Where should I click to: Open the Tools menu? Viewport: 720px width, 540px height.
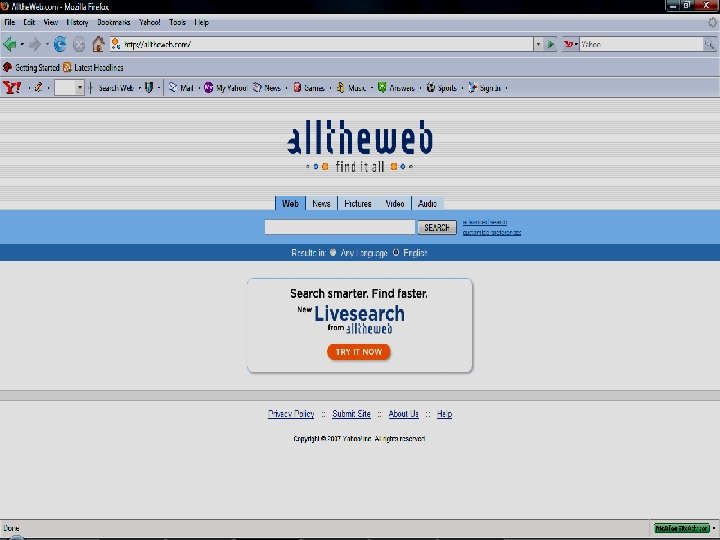[x=177, y=22]
